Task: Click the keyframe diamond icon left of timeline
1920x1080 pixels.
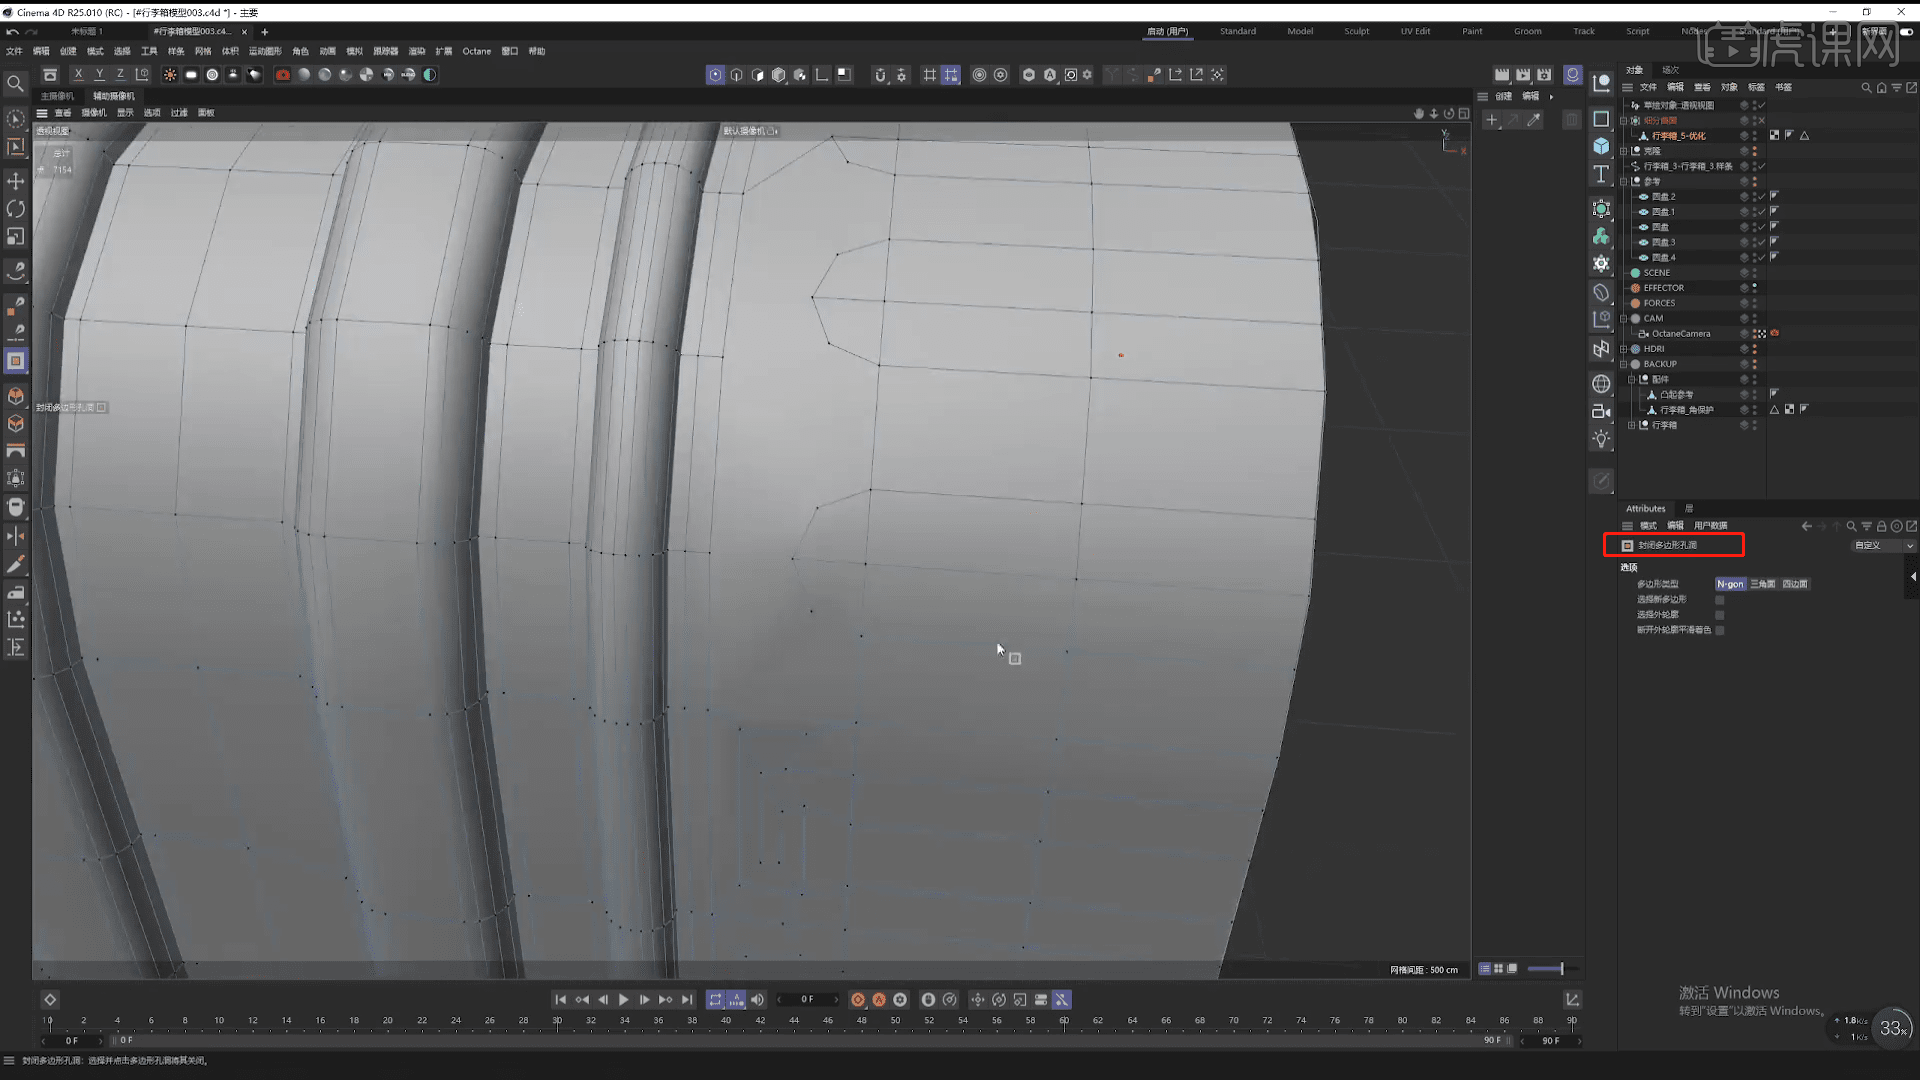Action: tap(50, 1000)
